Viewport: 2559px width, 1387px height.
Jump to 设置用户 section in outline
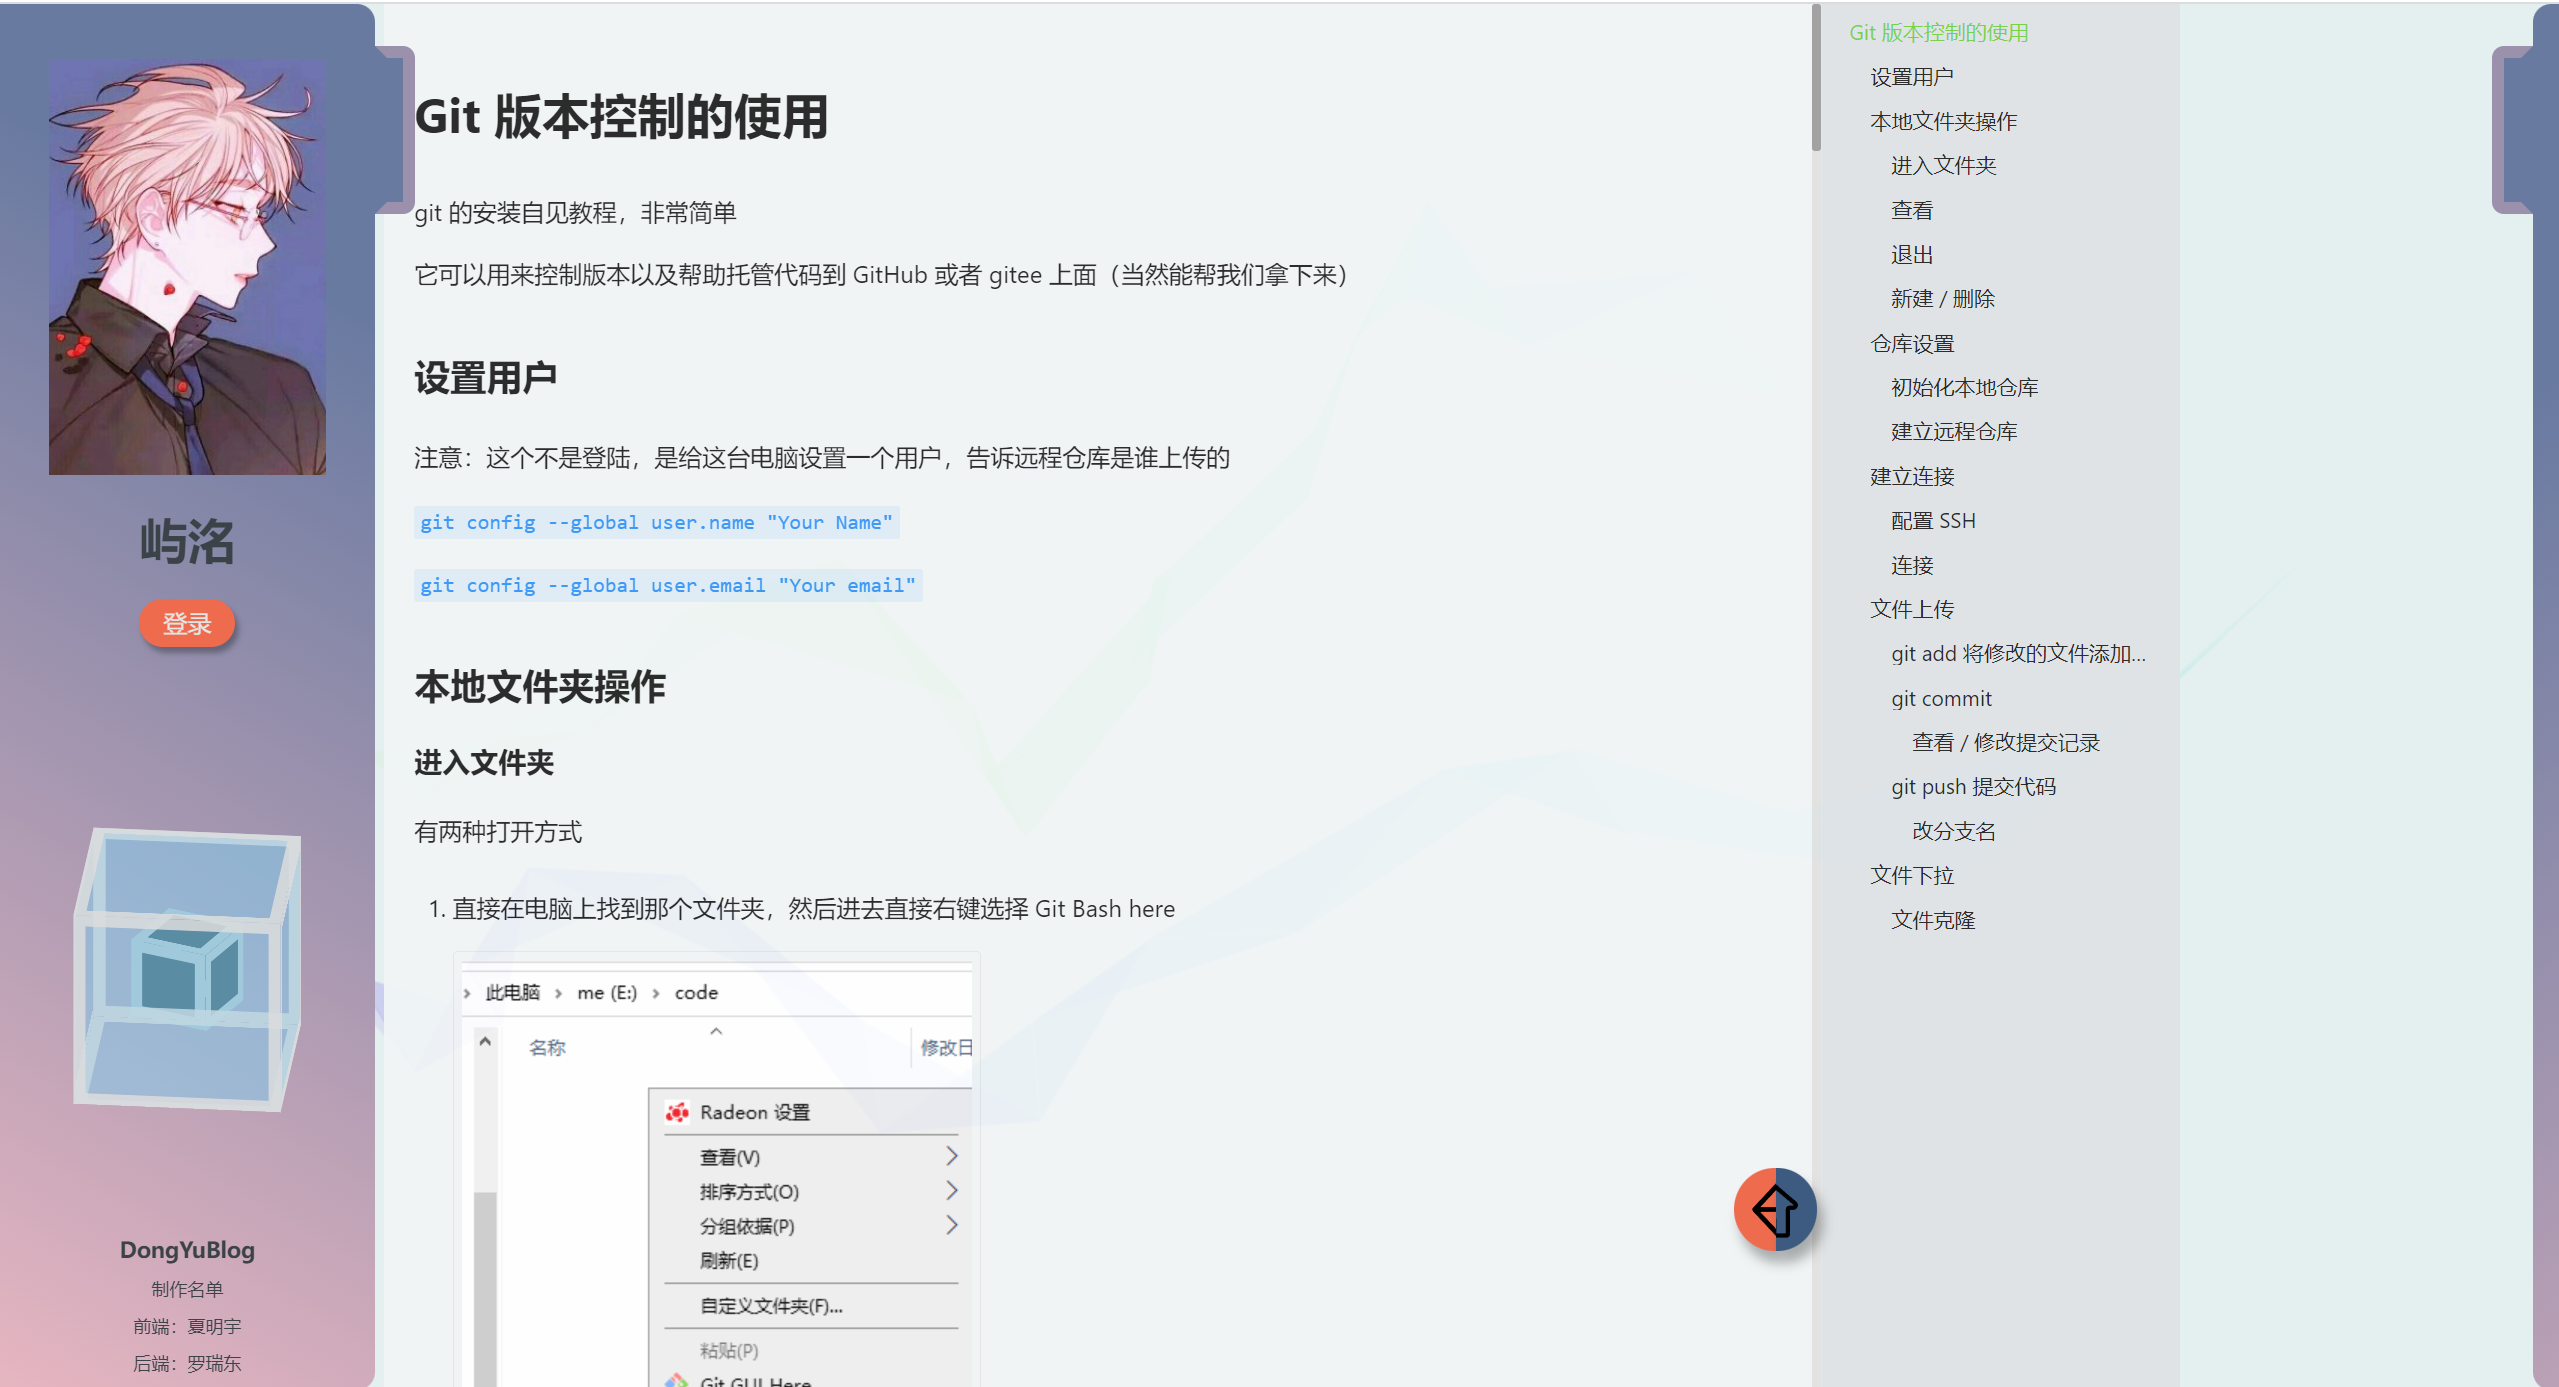(1911, 77)
